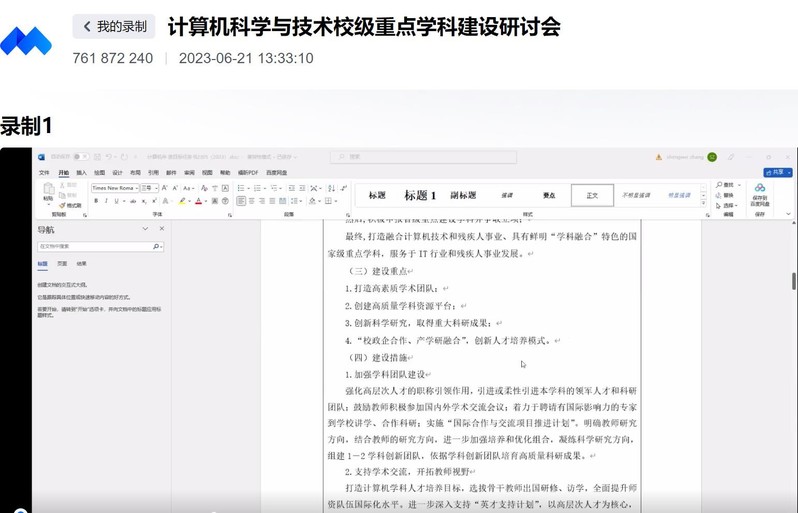This screenshot has height=513, width=798.
Task: Go back to My Recordings
Action: pyautogui.click(x=113, y=26)
